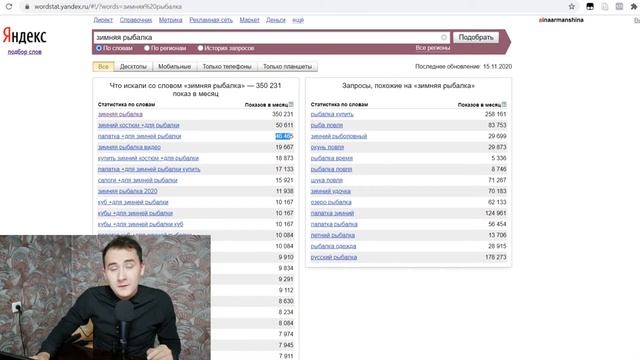Open 'зимняя рыбалка видео' link
The width and height of the screenshot is (640, 360).
129,147
